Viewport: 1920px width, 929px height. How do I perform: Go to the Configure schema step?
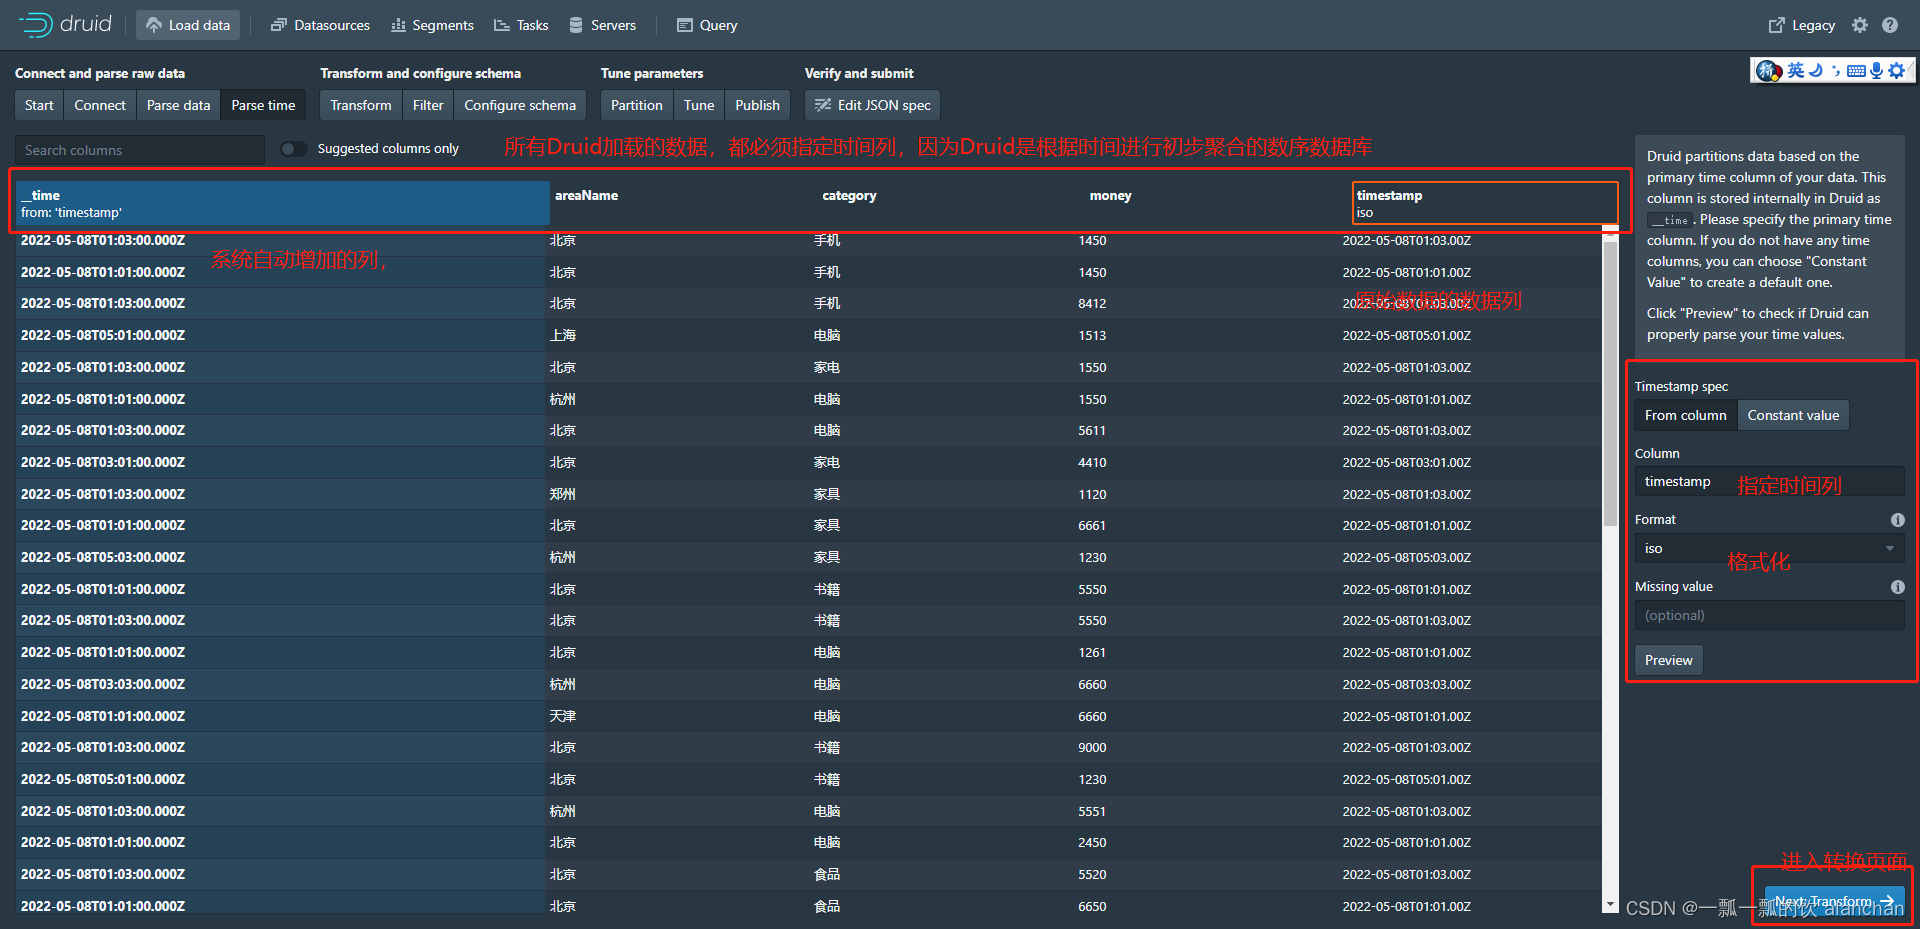point(520,105)
